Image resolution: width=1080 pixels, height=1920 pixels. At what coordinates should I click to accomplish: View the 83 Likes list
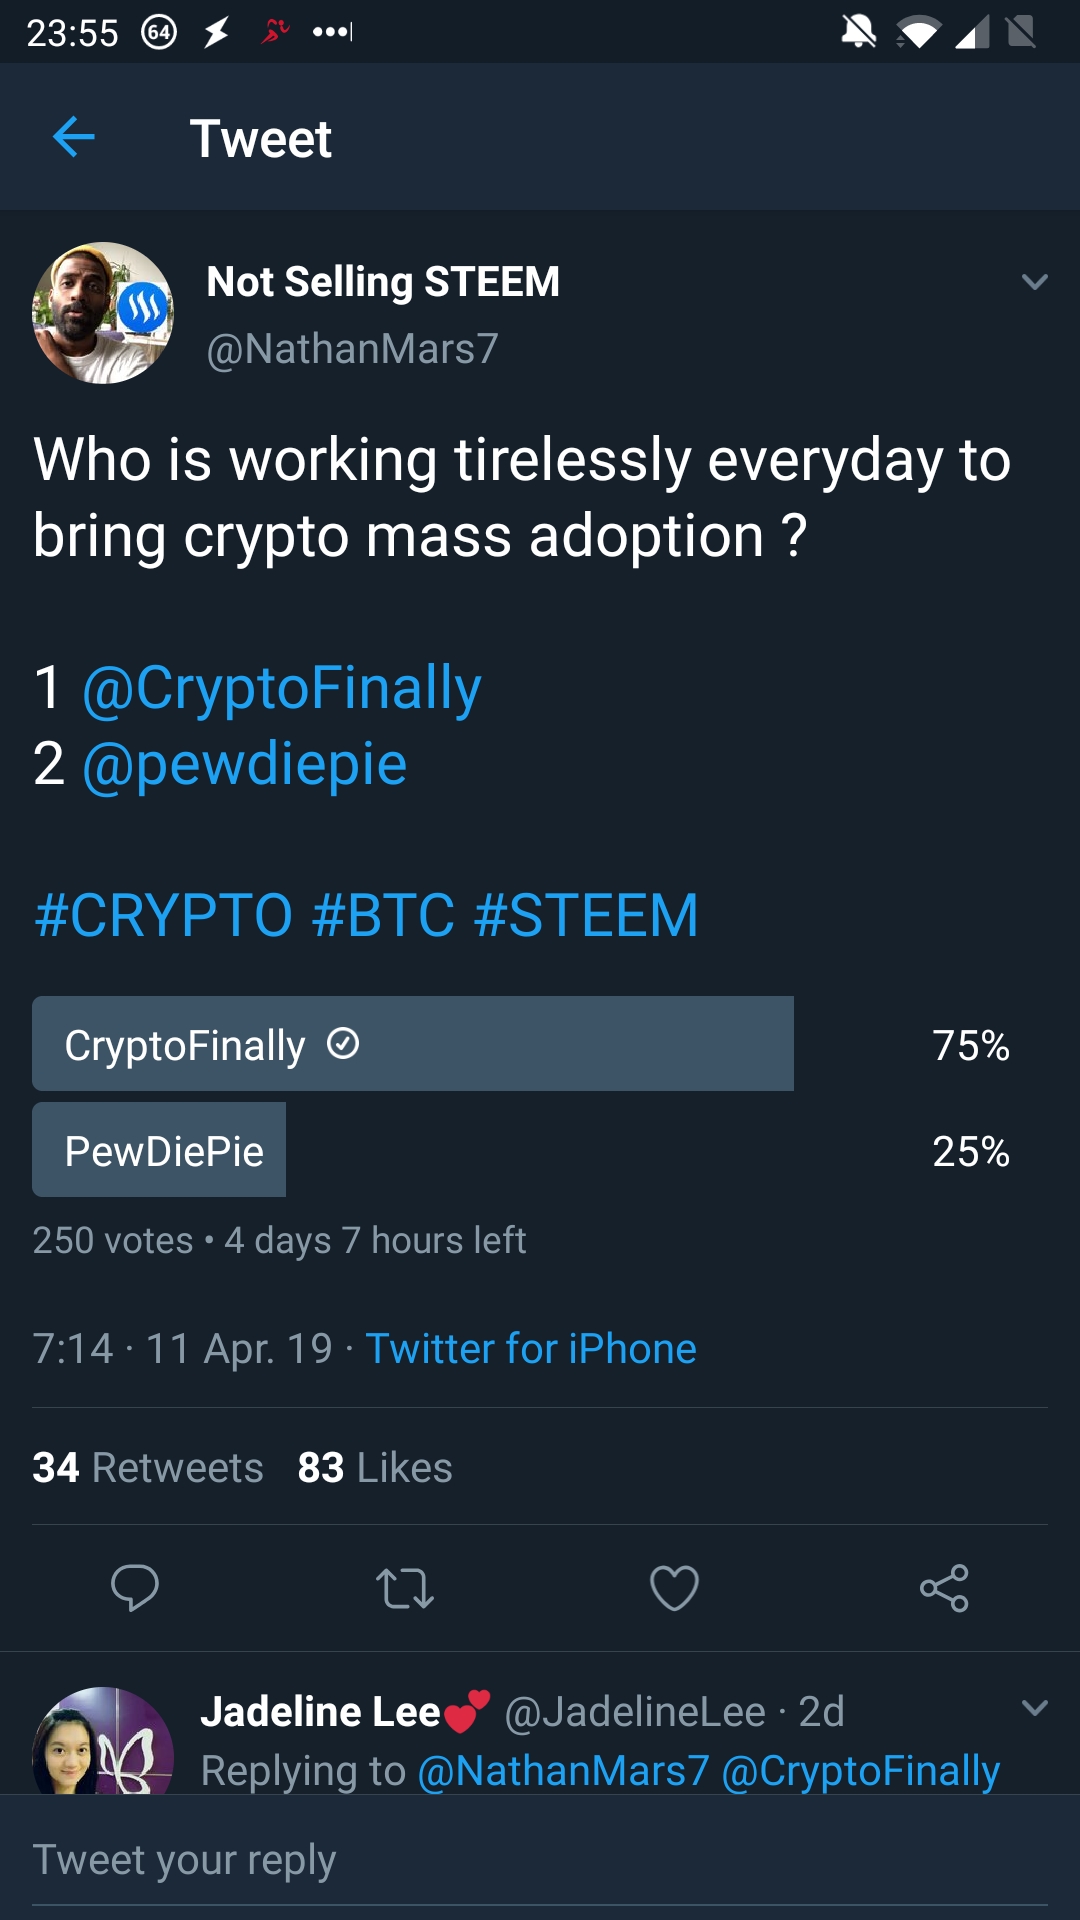point(375,1468)
